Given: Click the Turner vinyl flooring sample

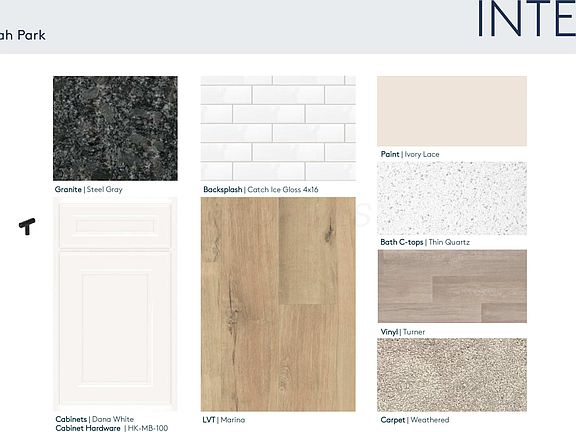Looking at the screenshot, I should pos(452,286).
